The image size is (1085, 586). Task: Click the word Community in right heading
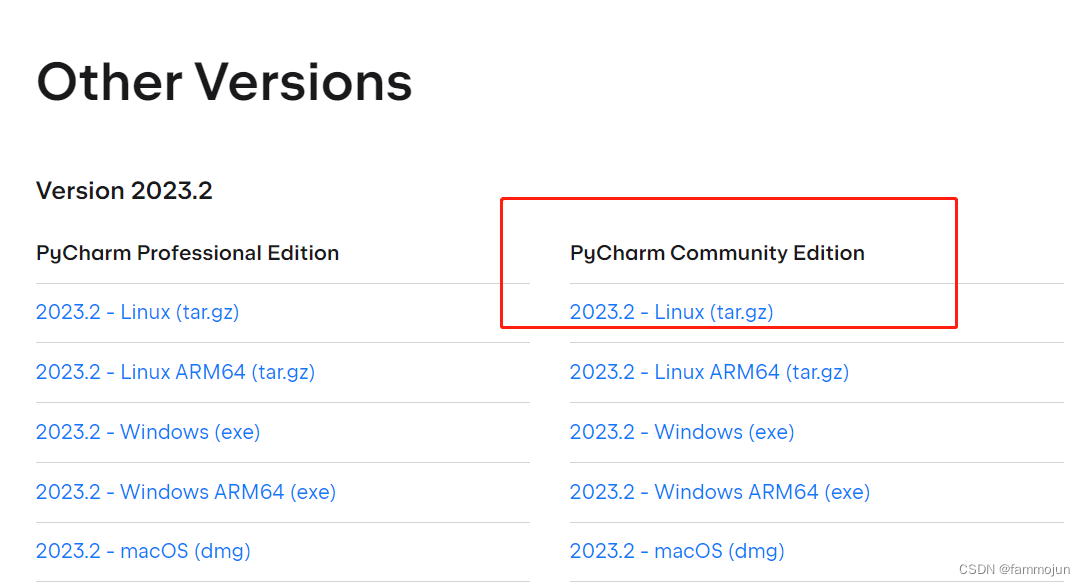point(729,253)
